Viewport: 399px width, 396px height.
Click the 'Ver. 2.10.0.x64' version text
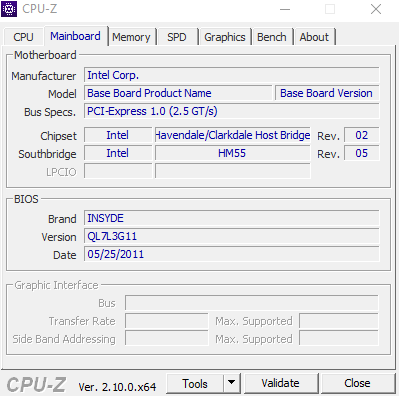(x=117, y=387)
